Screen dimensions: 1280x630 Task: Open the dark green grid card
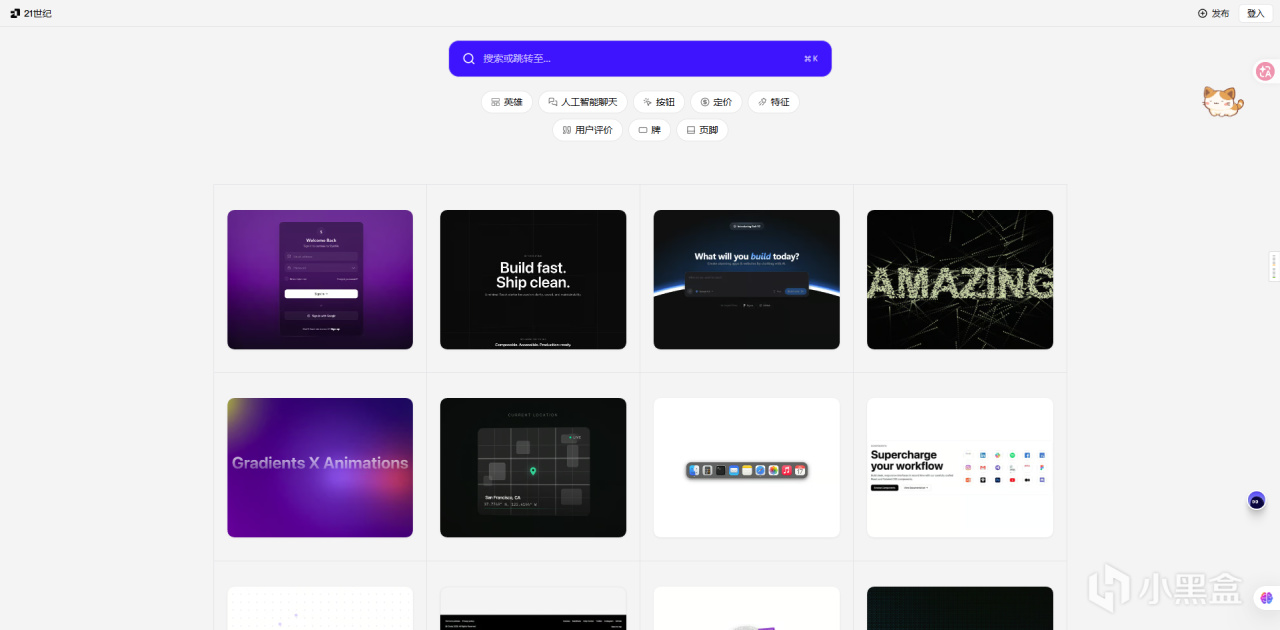(960, 608)
